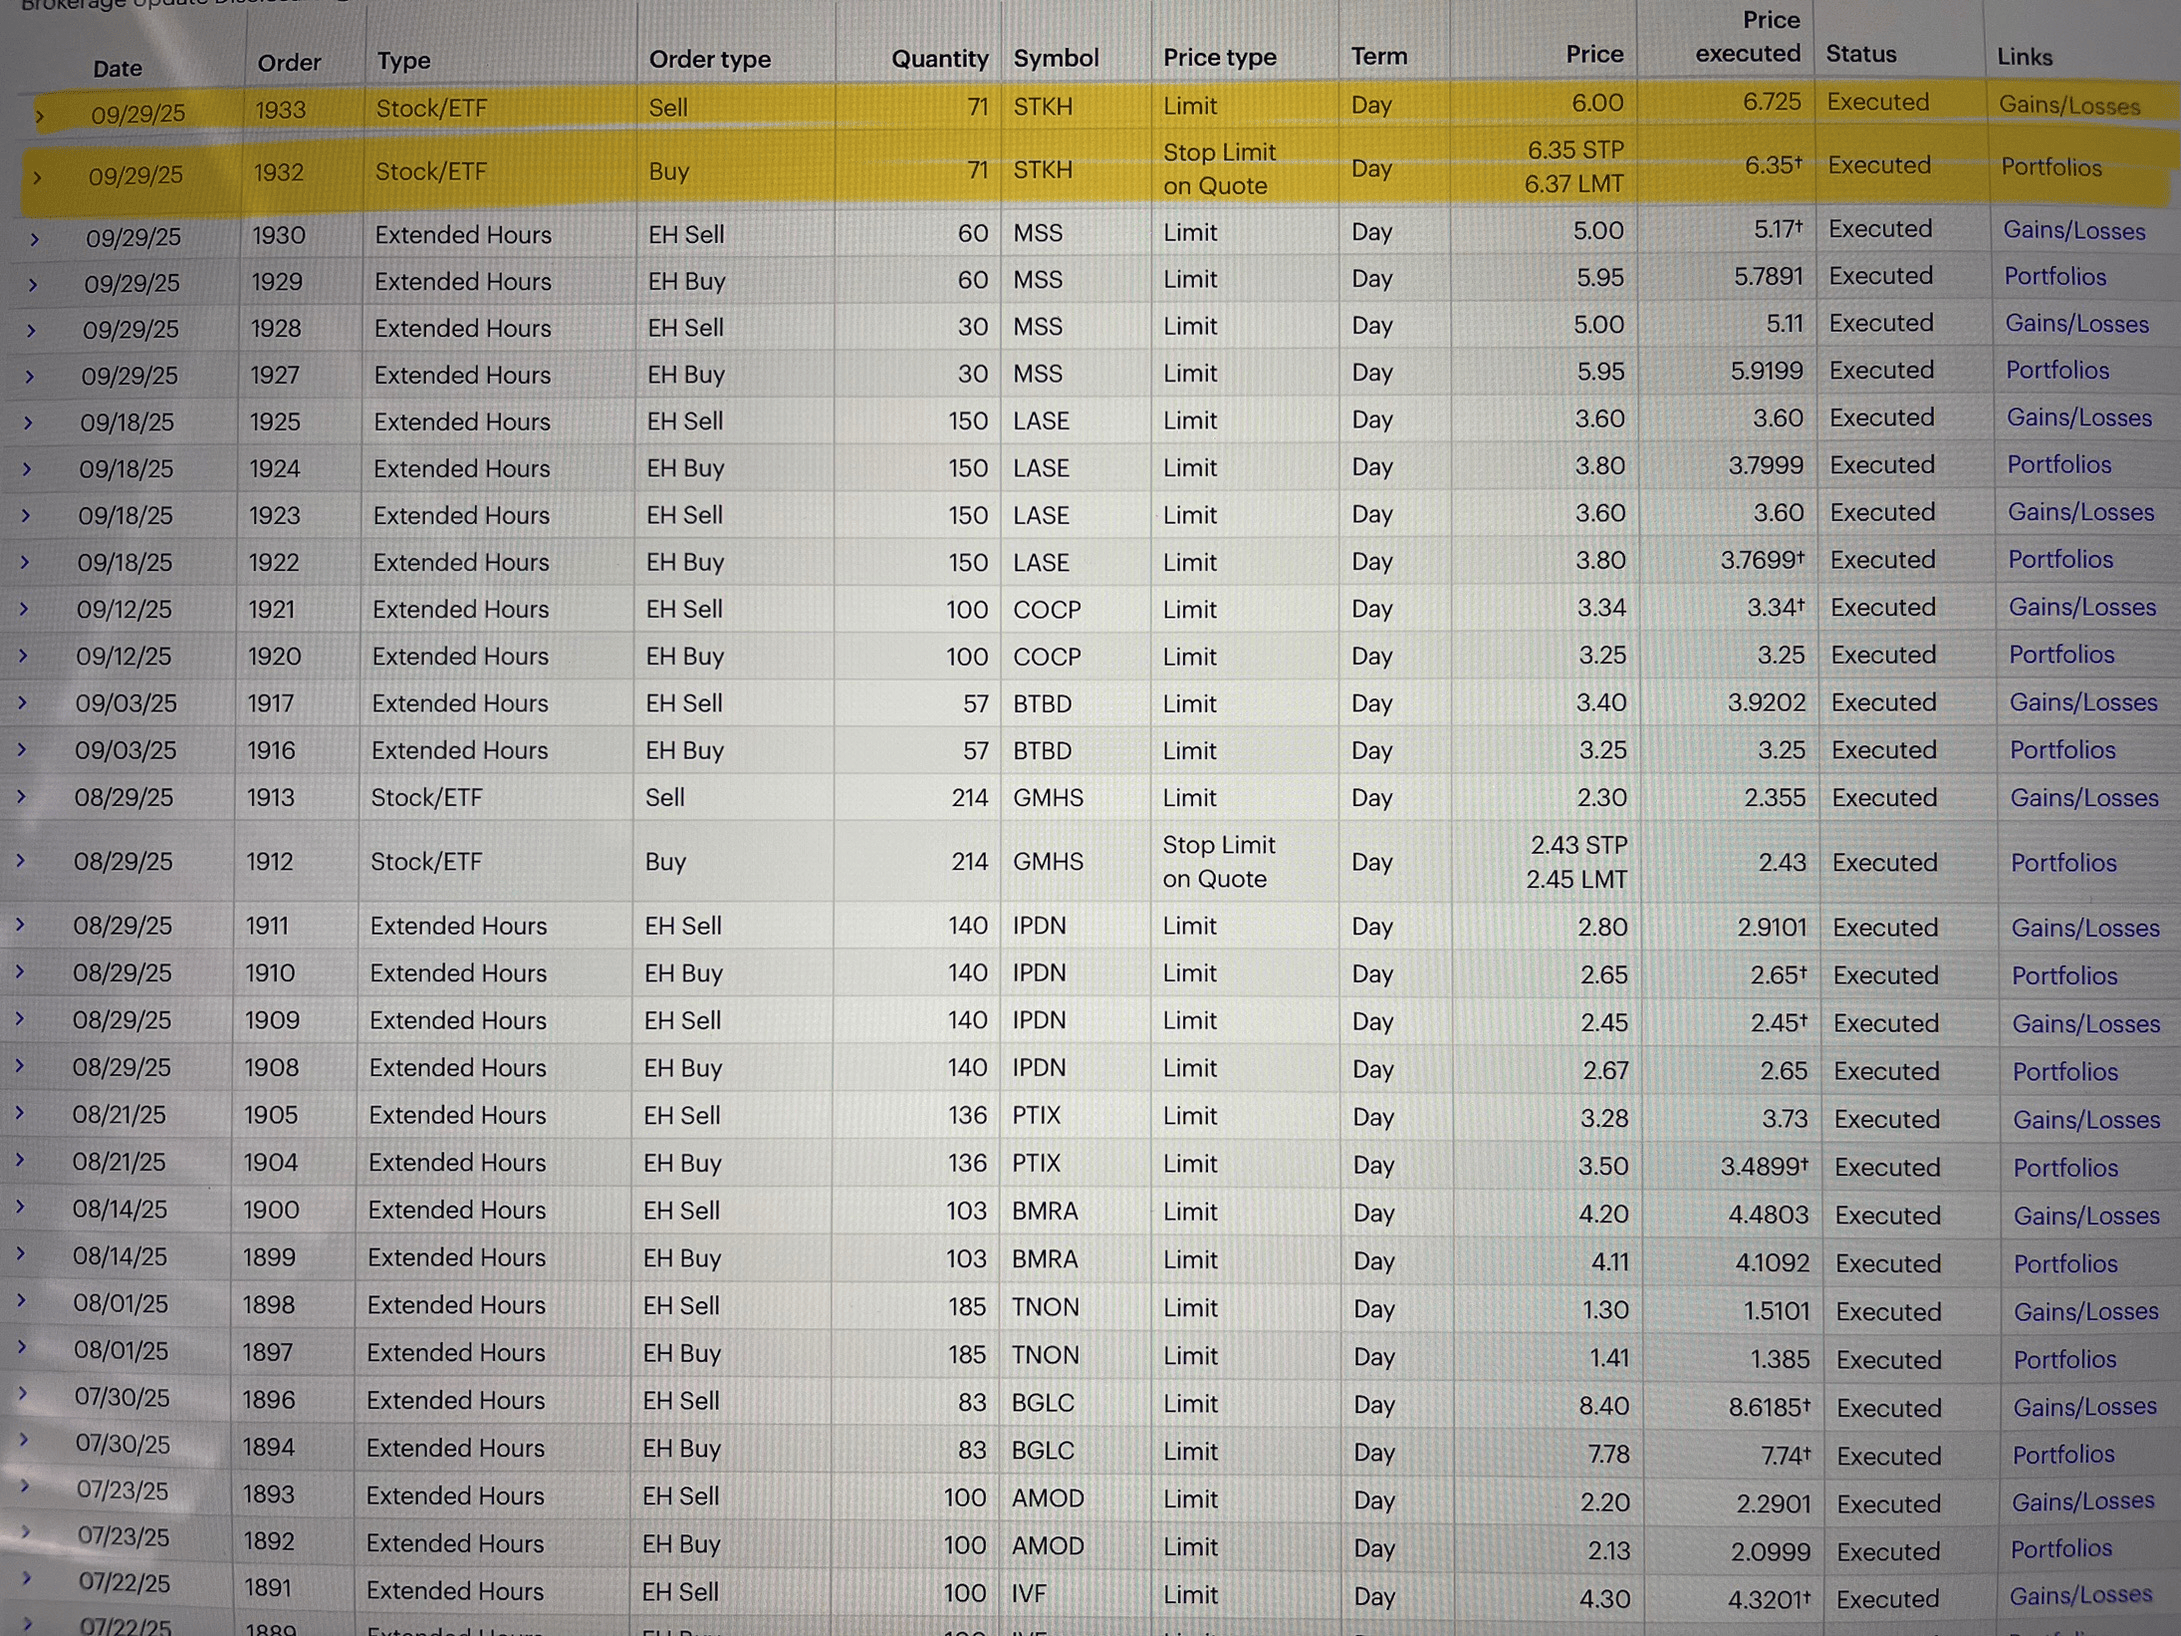
Task: Open Gains/Losses link for order 1933
Action: coord(2069,106)
